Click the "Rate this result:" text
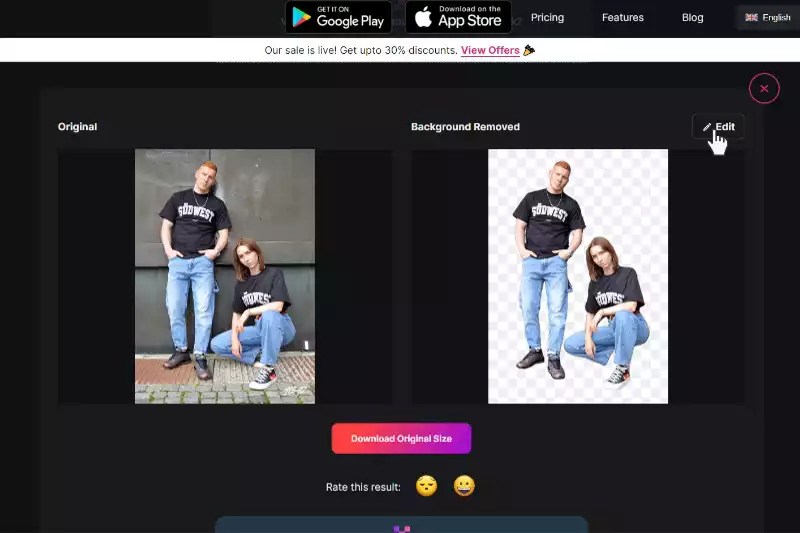This screenshot has height=533, width=800. tap(363, 487)
